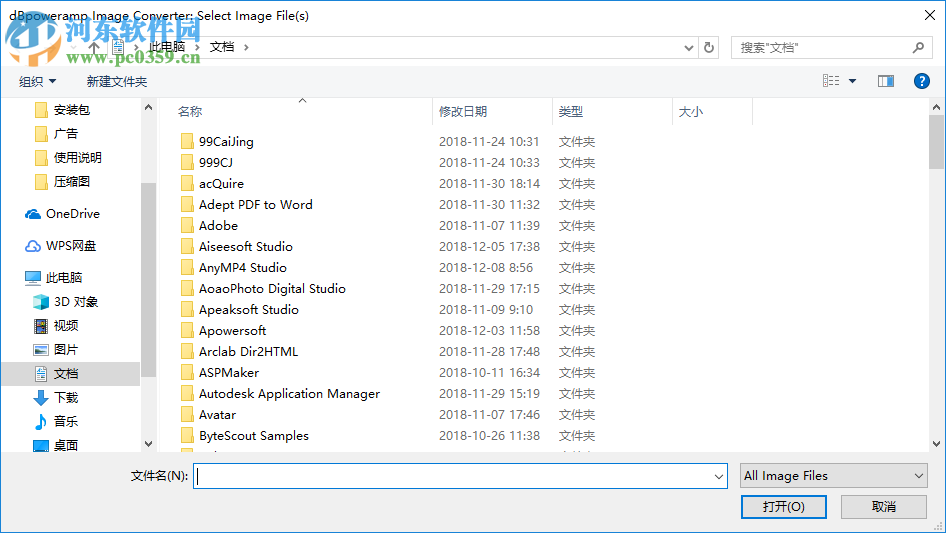Click the chevron after 文档 in breadcrumb
The width and height of the screenshot is (946, 533).
246,47
